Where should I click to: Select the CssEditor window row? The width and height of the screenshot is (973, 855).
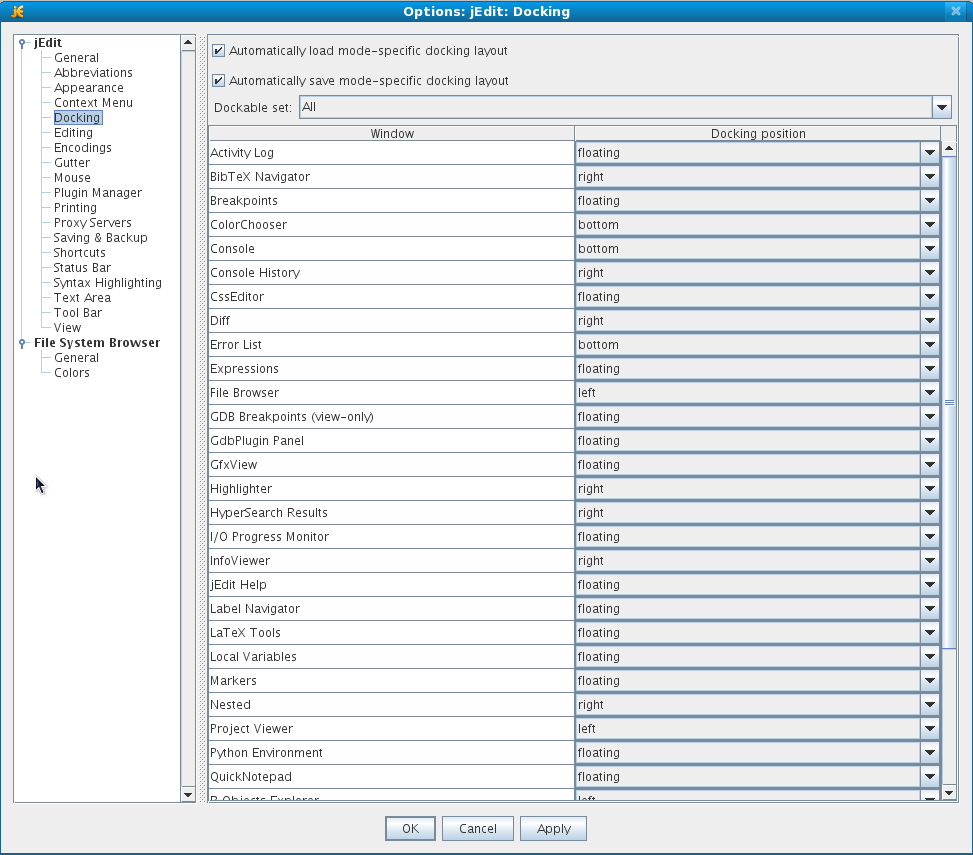click(x=392, y=297)
